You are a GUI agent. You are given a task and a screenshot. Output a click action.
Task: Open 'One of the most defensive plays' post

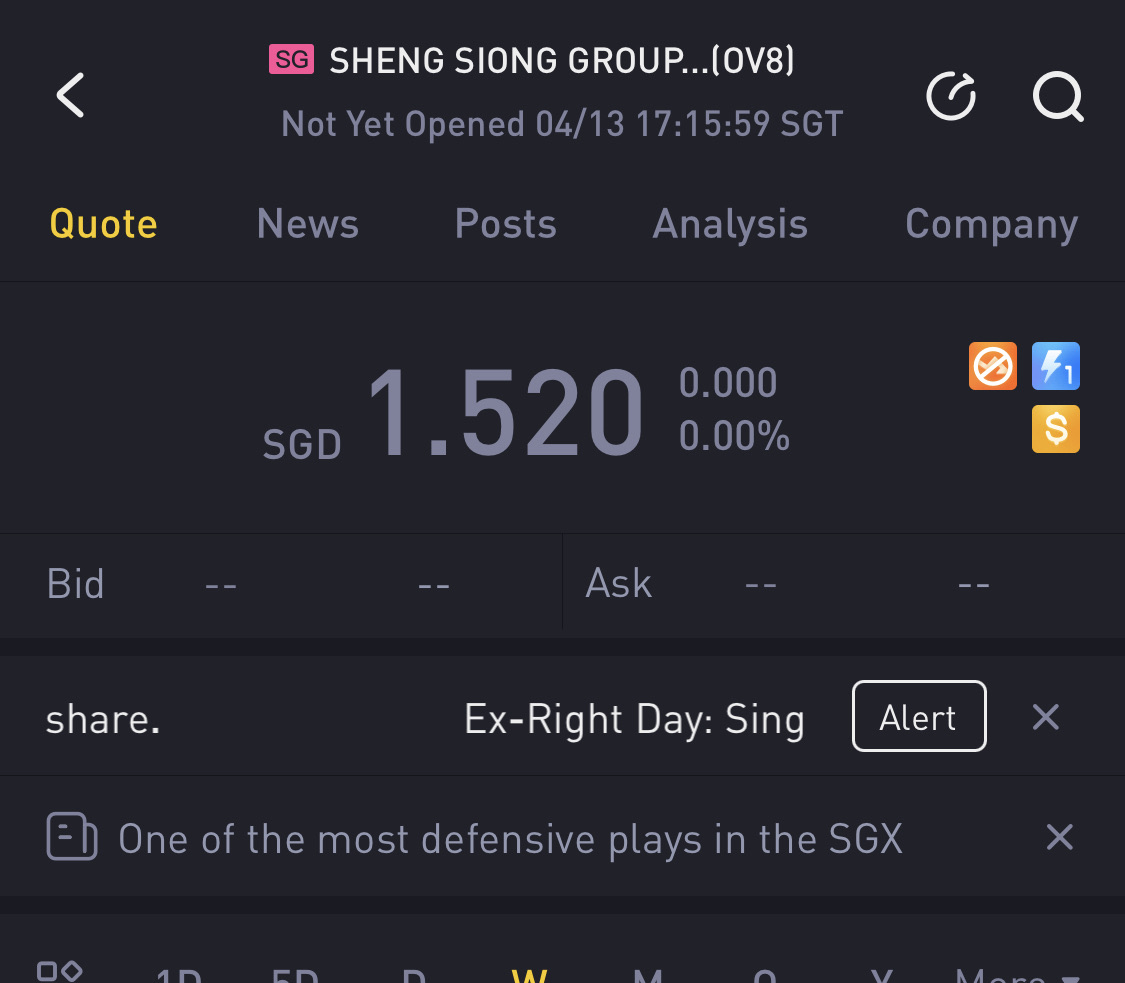510,838
